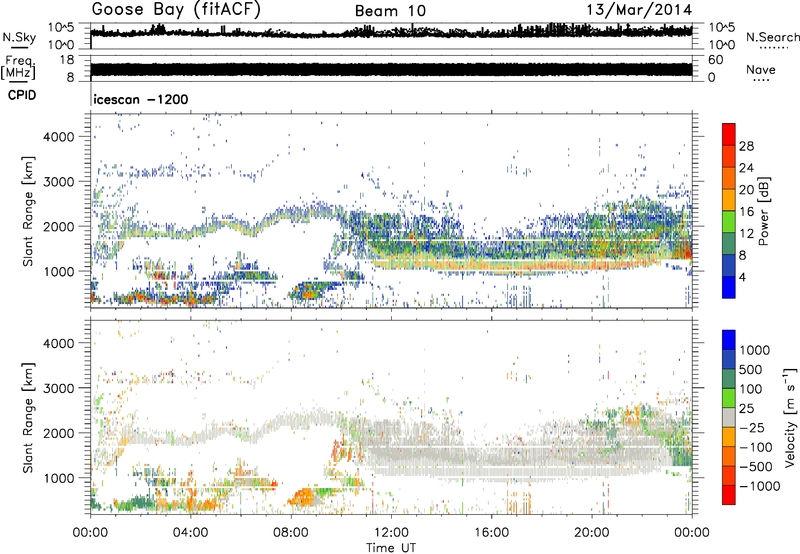800x554 pixels.
Task: Click the '18' tick on the frequency axis
Action: [67, 60]
